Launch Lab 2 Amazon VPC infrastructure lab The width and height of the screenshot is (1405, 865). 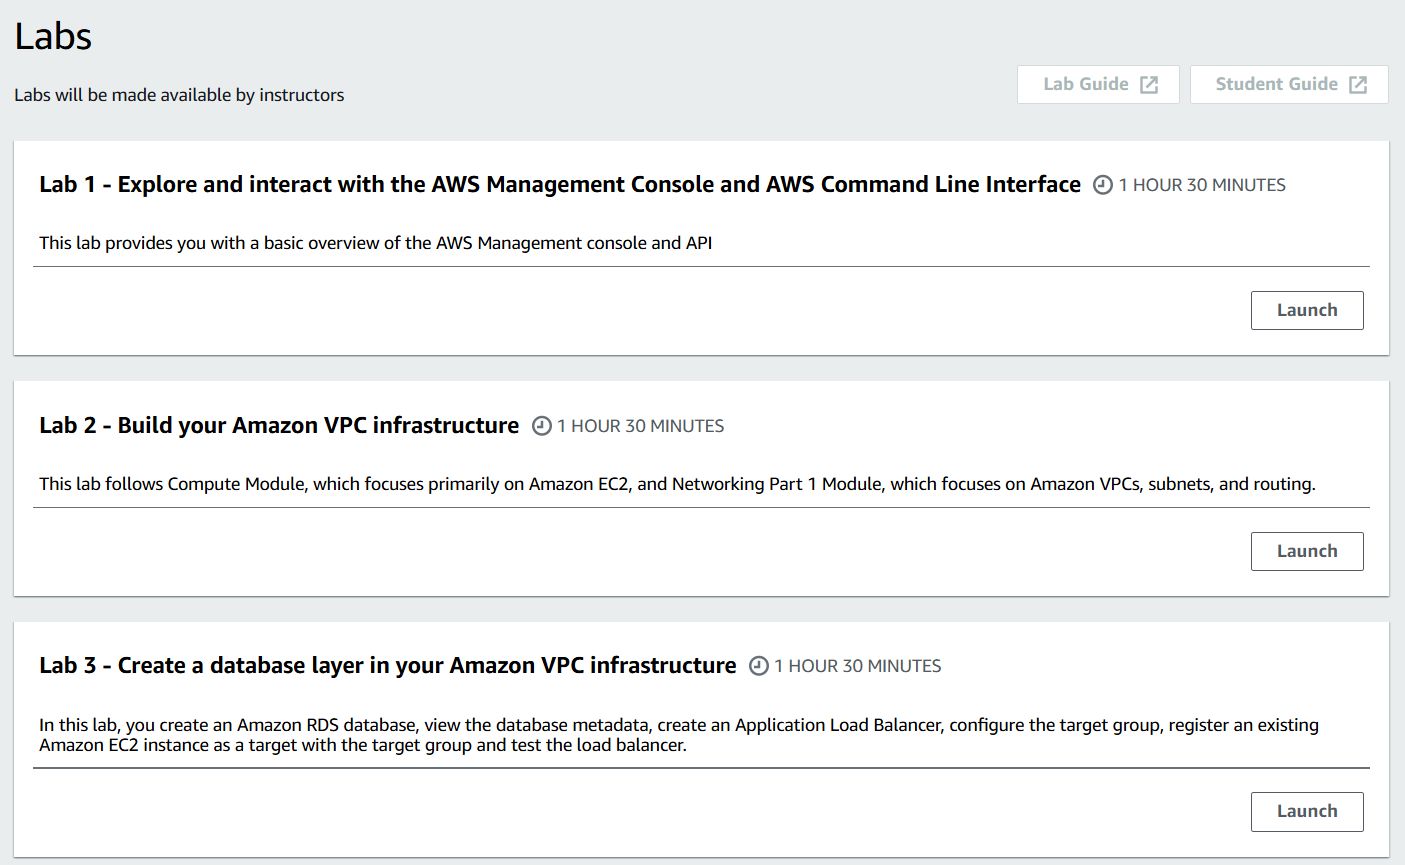[x=1307, y=551]
